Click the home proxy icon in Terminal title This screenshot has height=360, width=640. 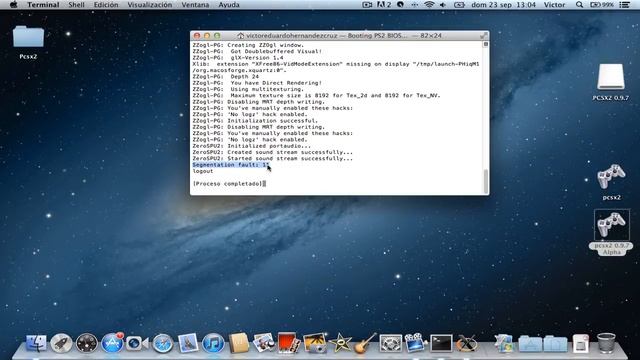point(240,36)
